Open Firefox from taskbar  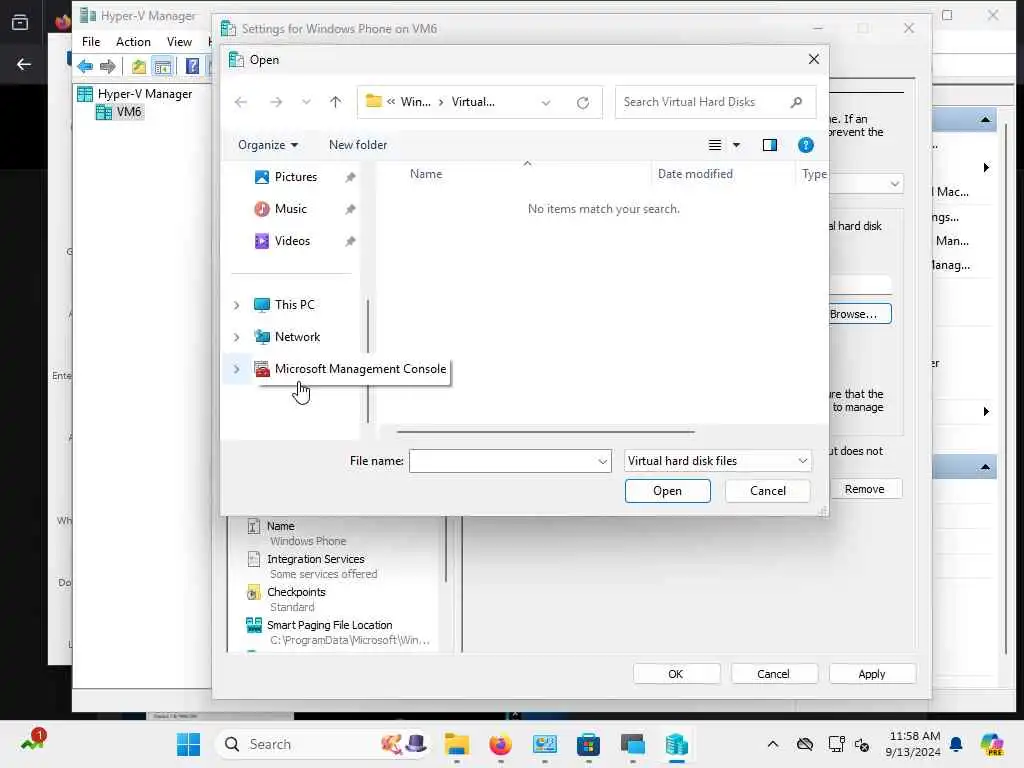[500, 744]
